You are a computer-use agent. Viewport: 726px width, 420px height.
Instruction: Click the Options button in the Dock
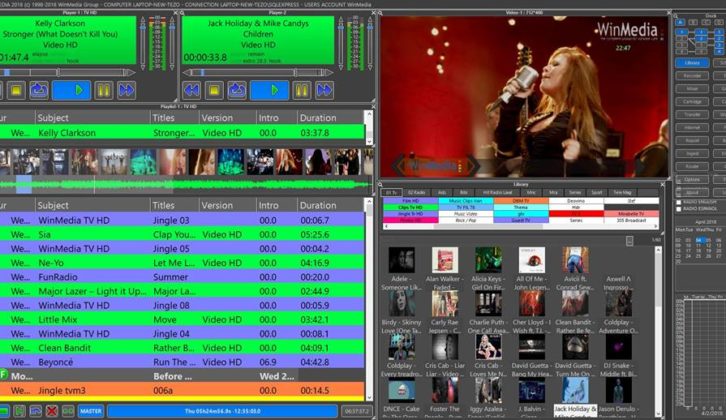(692, 179)
